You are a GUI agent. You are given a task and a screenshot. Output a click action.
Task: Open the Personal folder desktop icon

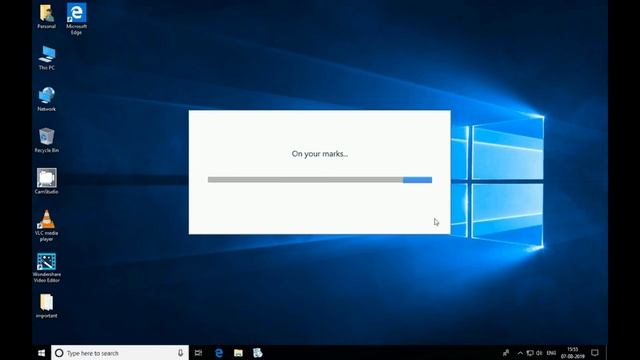(47, 16)
